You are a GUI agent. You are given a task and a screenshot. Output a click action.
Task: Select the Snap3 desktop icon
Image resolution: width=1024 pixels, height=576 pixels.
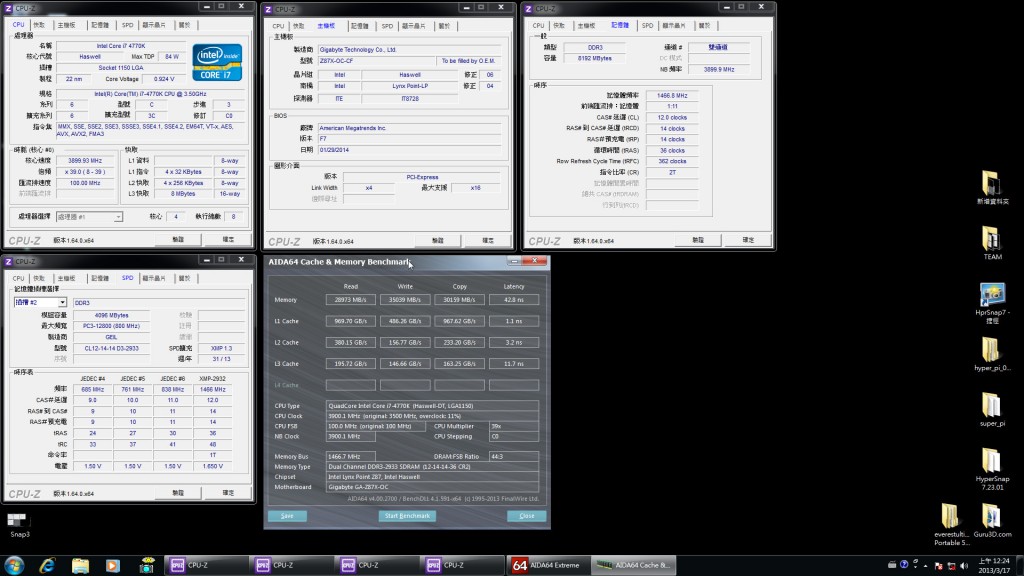click(19, 525)
